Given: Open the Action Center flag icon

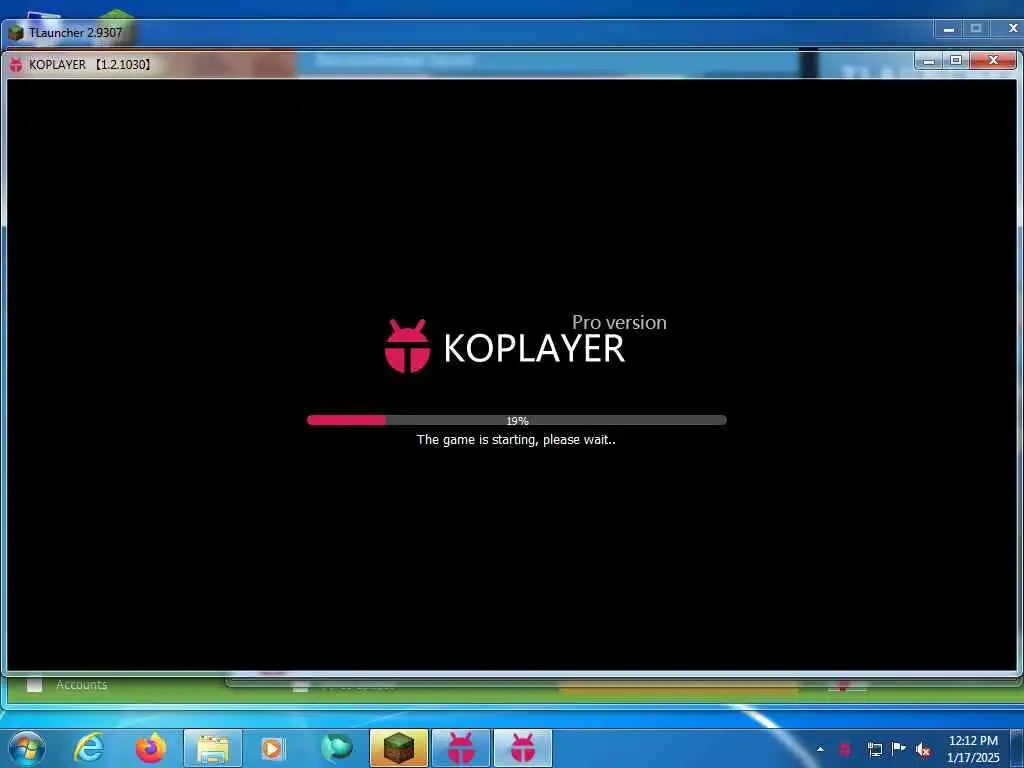Looking at the screenshot, I should click(899, 748).
